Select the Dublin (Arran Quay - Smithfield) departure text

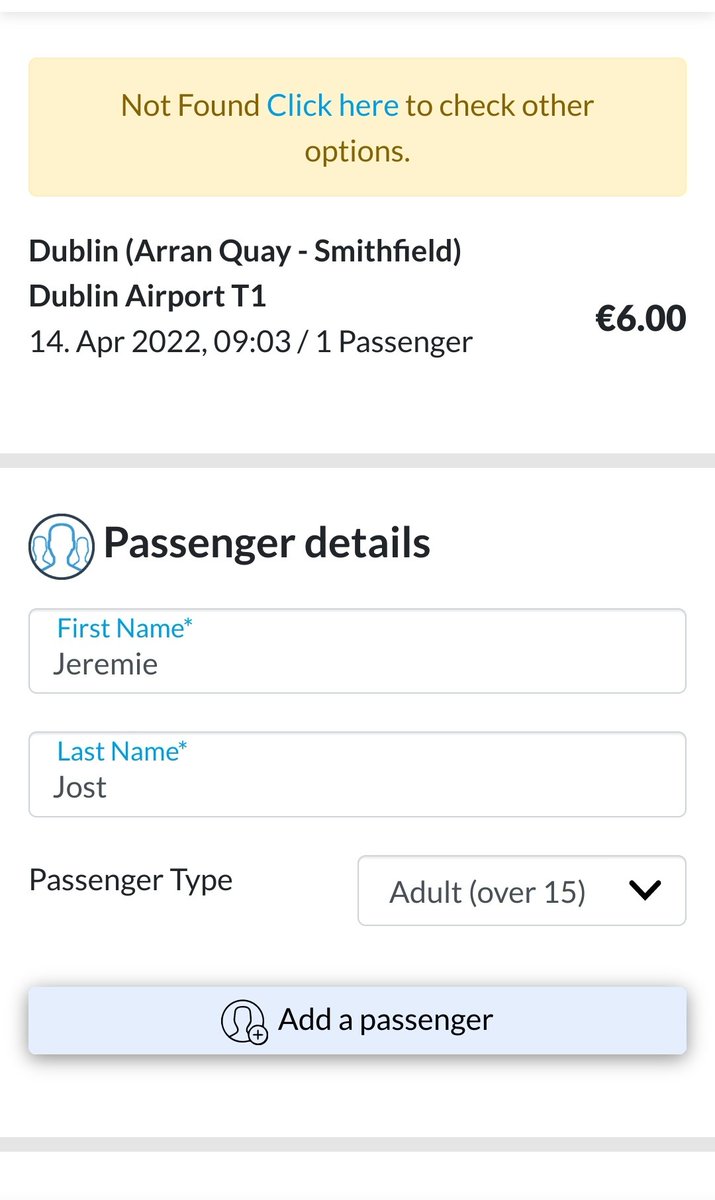(245, 251)
